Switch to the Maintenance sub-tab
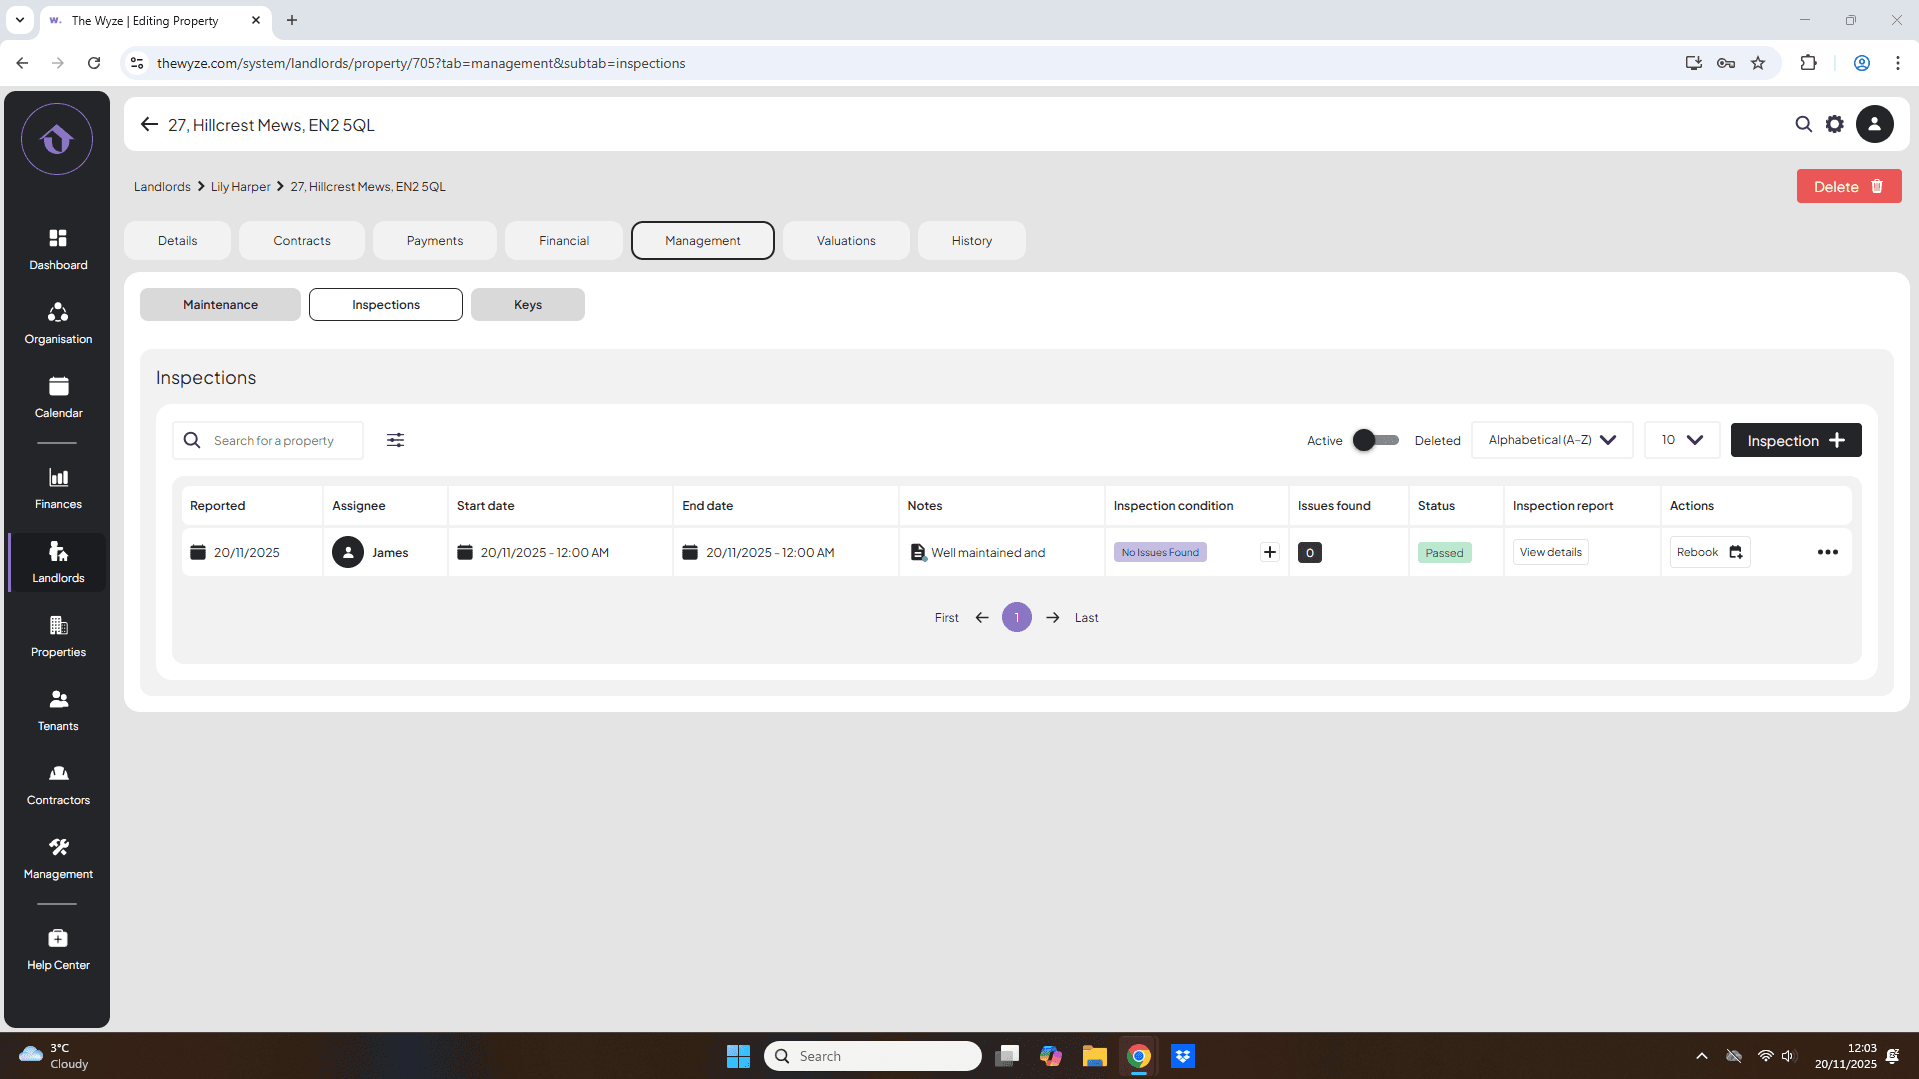This screenshot has height=1079, width=1919. [220, 305]
